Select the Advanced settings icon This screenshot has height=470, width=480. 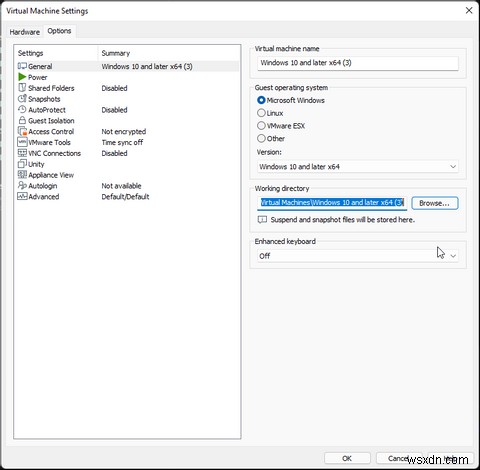tap(22, 196)
